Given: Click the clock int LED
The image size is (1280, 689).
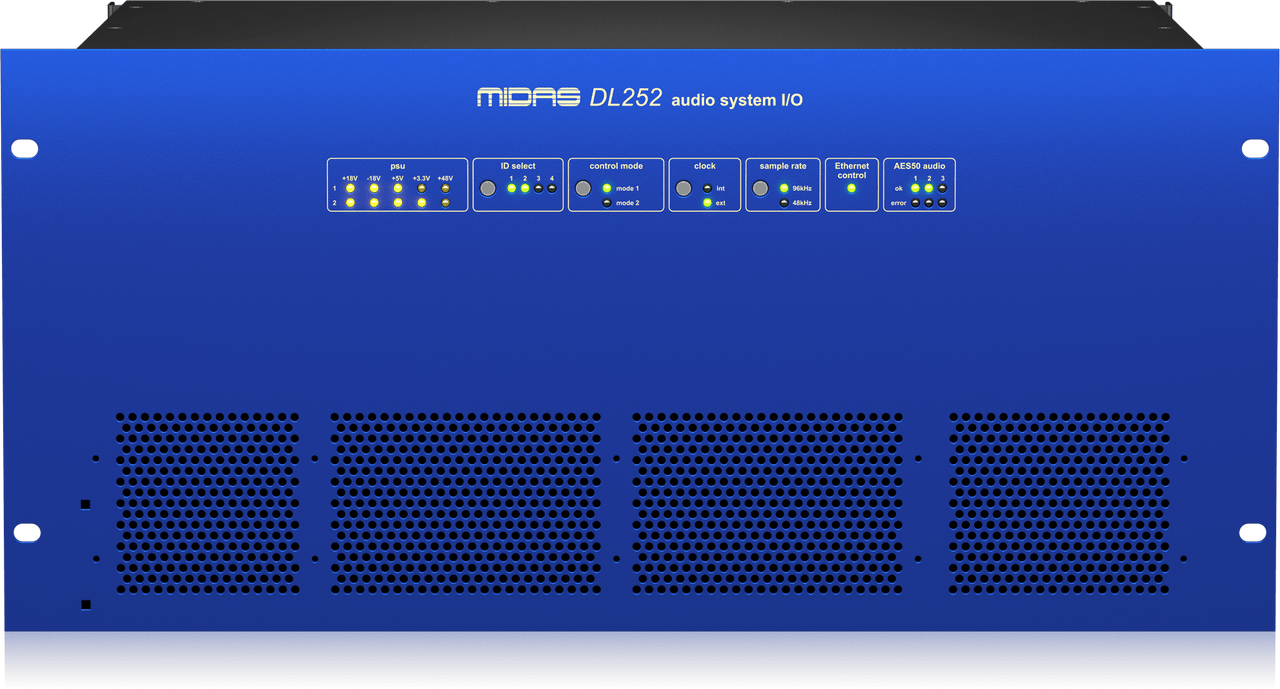Looking at the screenshot, I should coord(707,188).
